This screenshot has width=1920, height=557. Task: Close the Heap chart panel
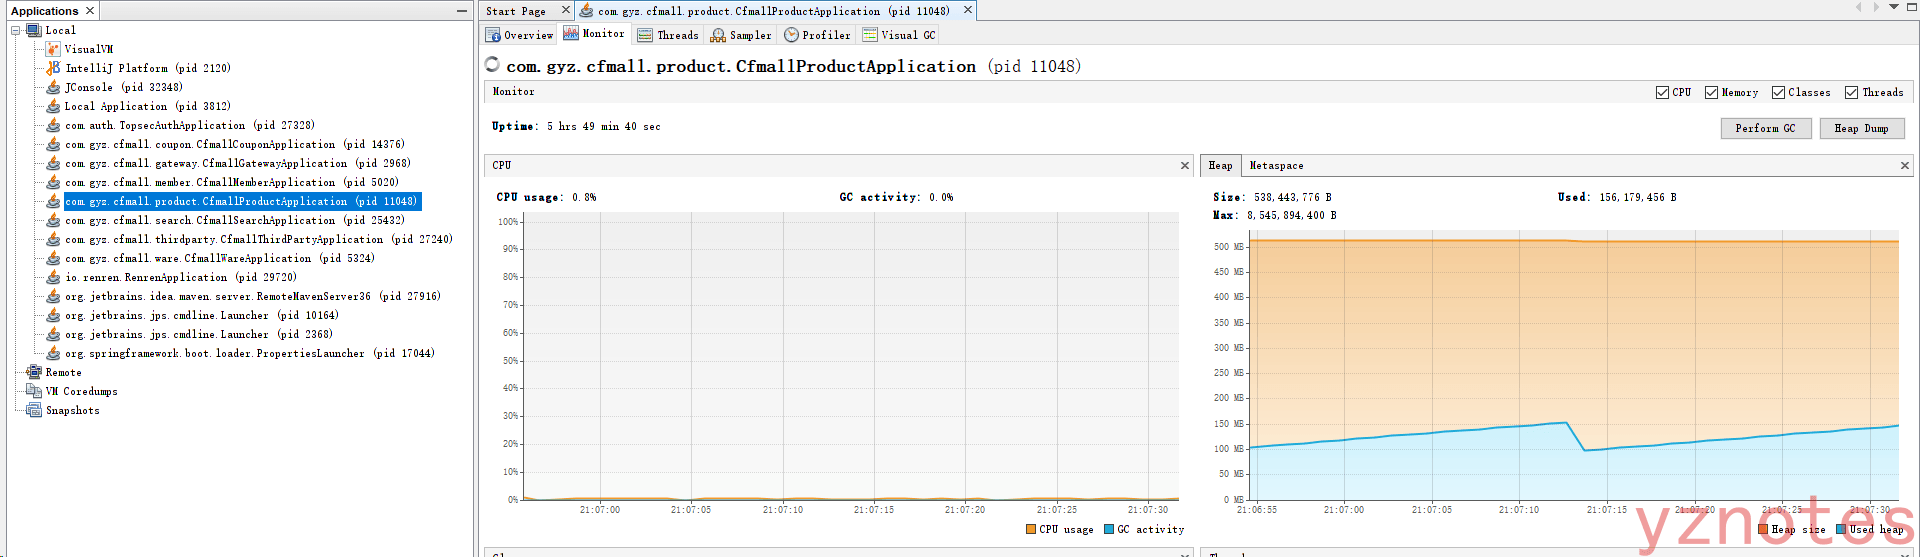(1905, 166)
